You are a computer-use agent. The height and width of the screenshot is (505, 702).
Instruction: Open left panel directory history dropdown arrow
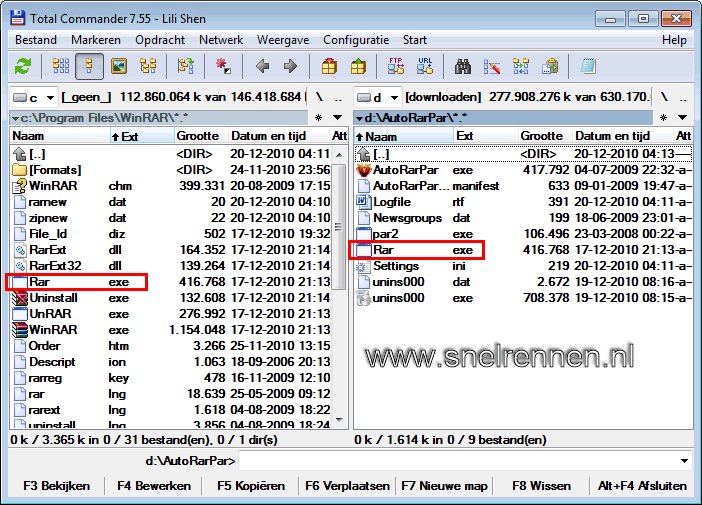[338, 118]
